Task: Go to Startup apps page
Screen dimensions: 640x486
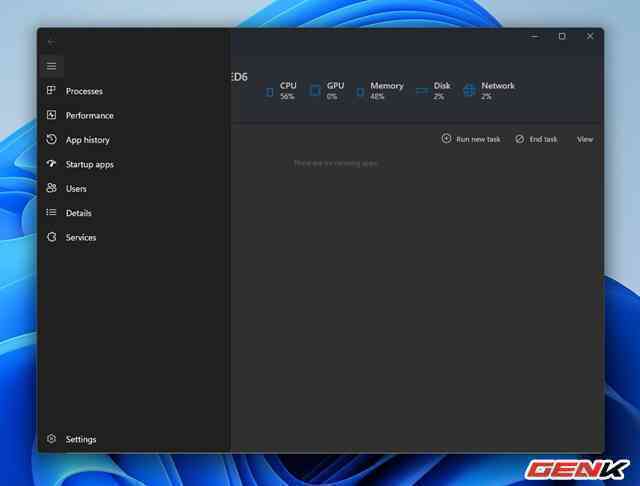Action: [x=90, y=164]
